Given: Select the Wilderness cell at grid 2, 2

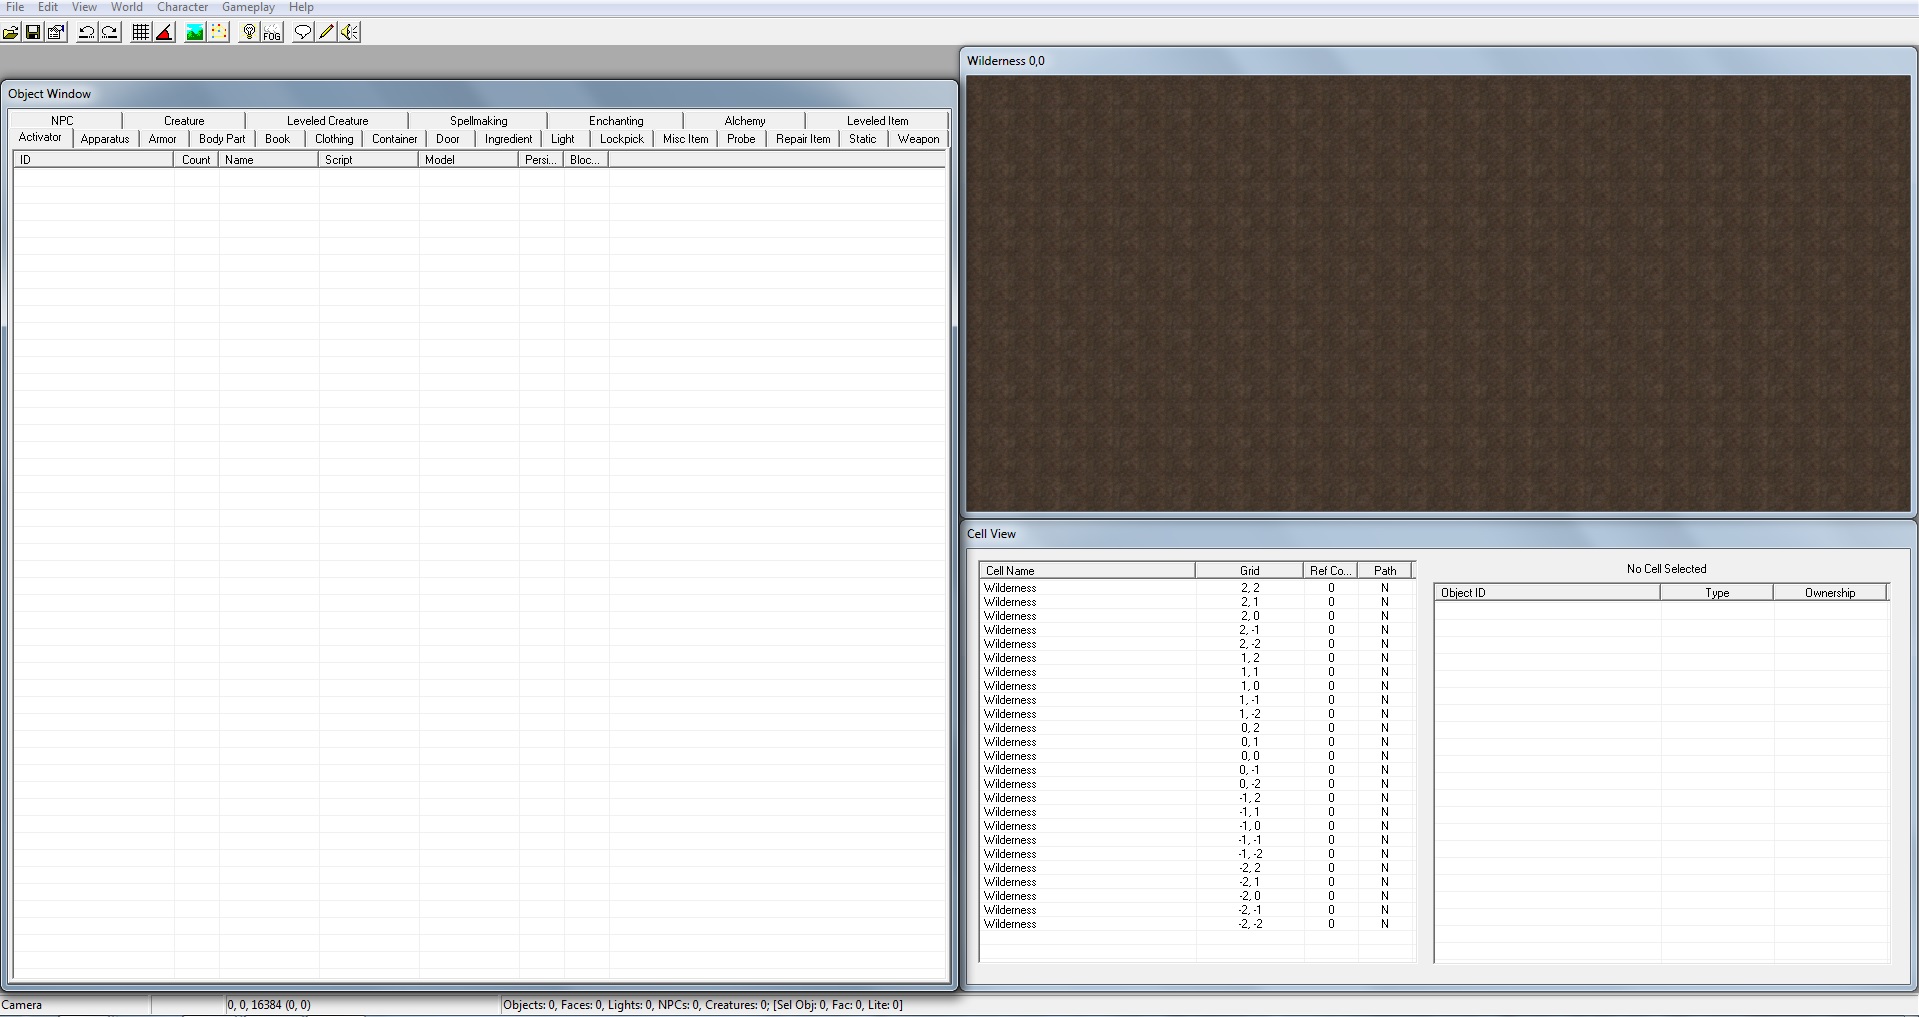Looking at the screenshot, I should tap(1197, 588).
